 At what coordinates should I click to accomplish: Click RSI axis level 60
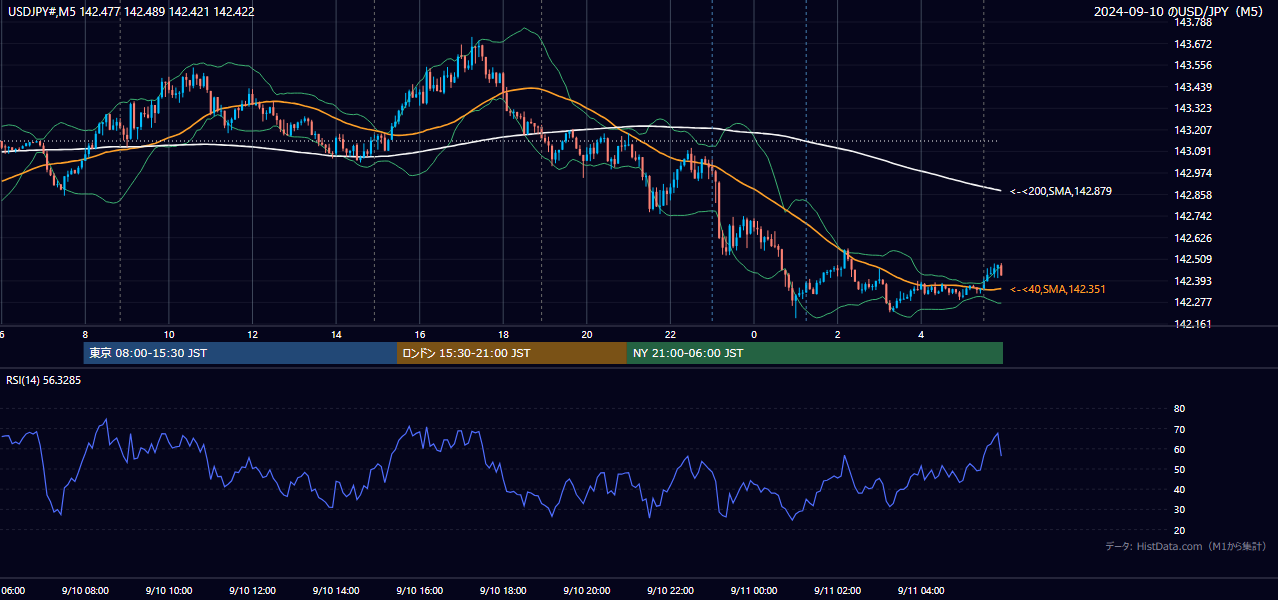tap(1180, 449)
